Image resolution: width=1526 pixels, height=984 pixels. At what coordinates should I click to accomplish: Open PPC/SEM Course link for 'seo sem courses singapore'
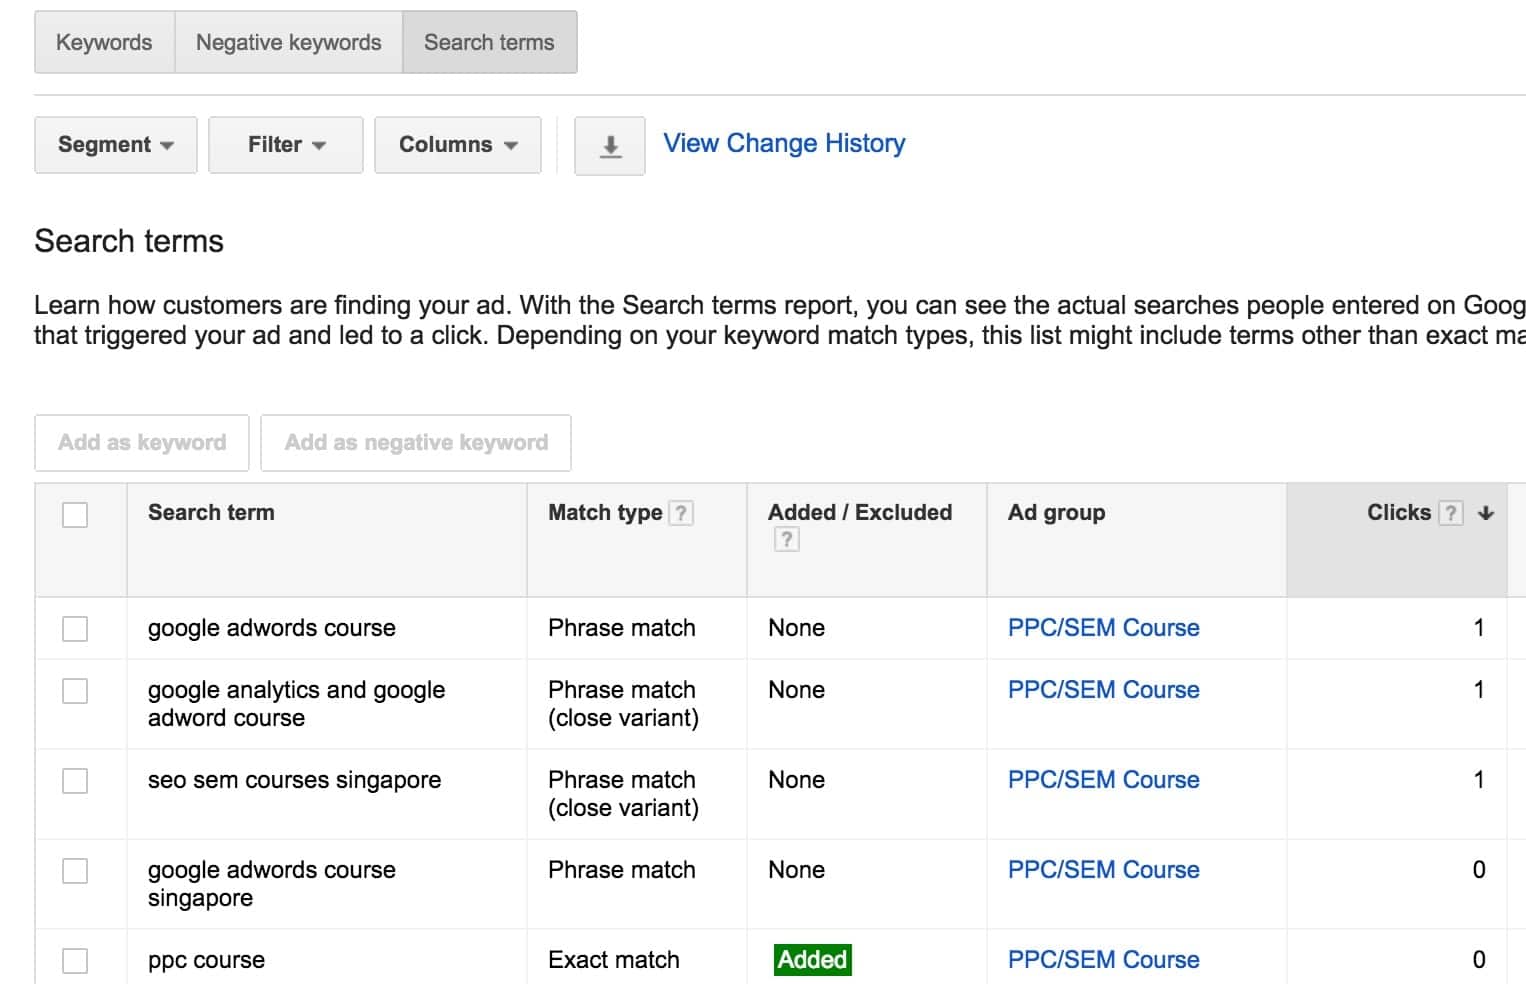[x=1103, y=780]
